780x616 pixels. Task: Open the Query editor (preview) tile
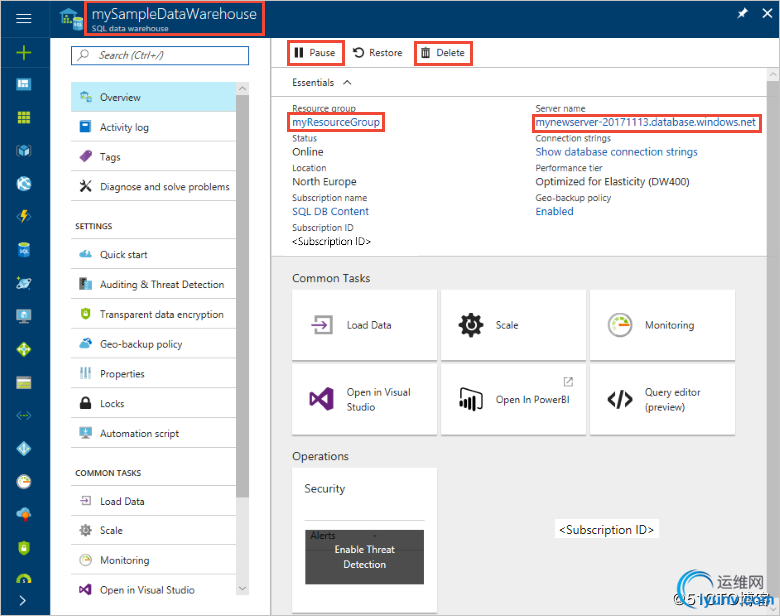[x=662, y=400]
